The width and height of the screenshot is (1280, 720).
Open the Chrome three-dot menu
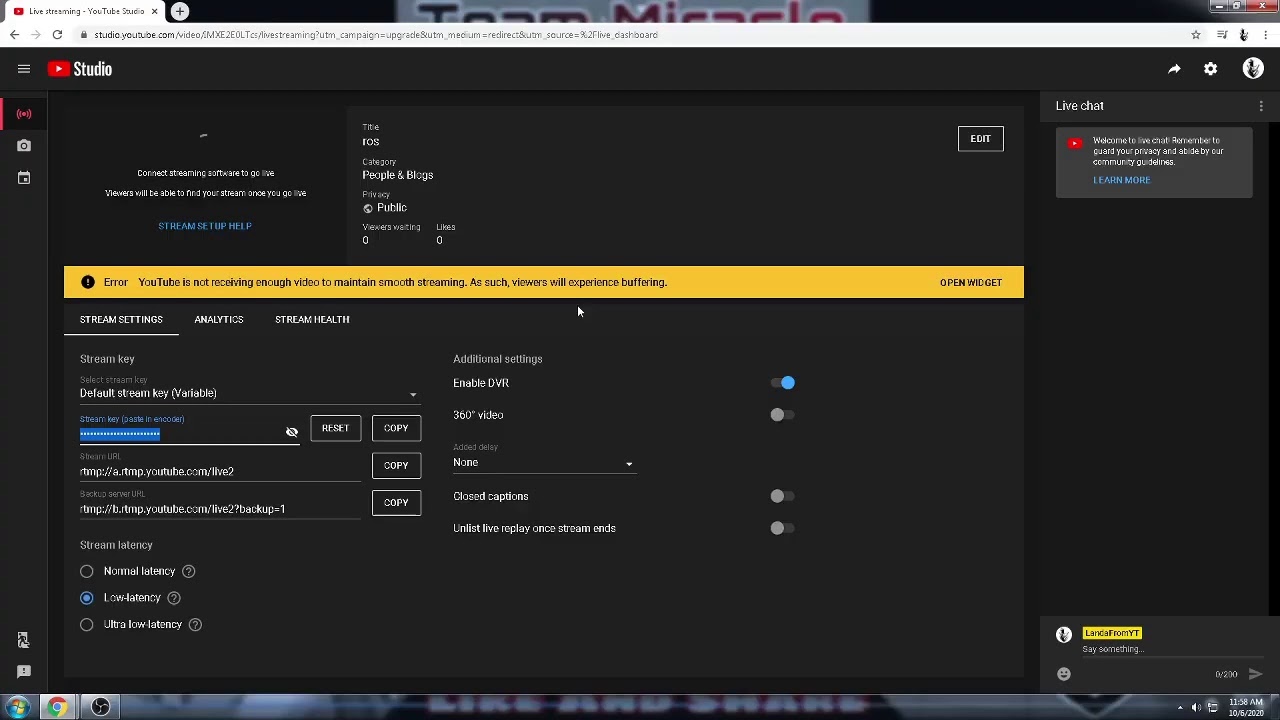coord(1266,35)
